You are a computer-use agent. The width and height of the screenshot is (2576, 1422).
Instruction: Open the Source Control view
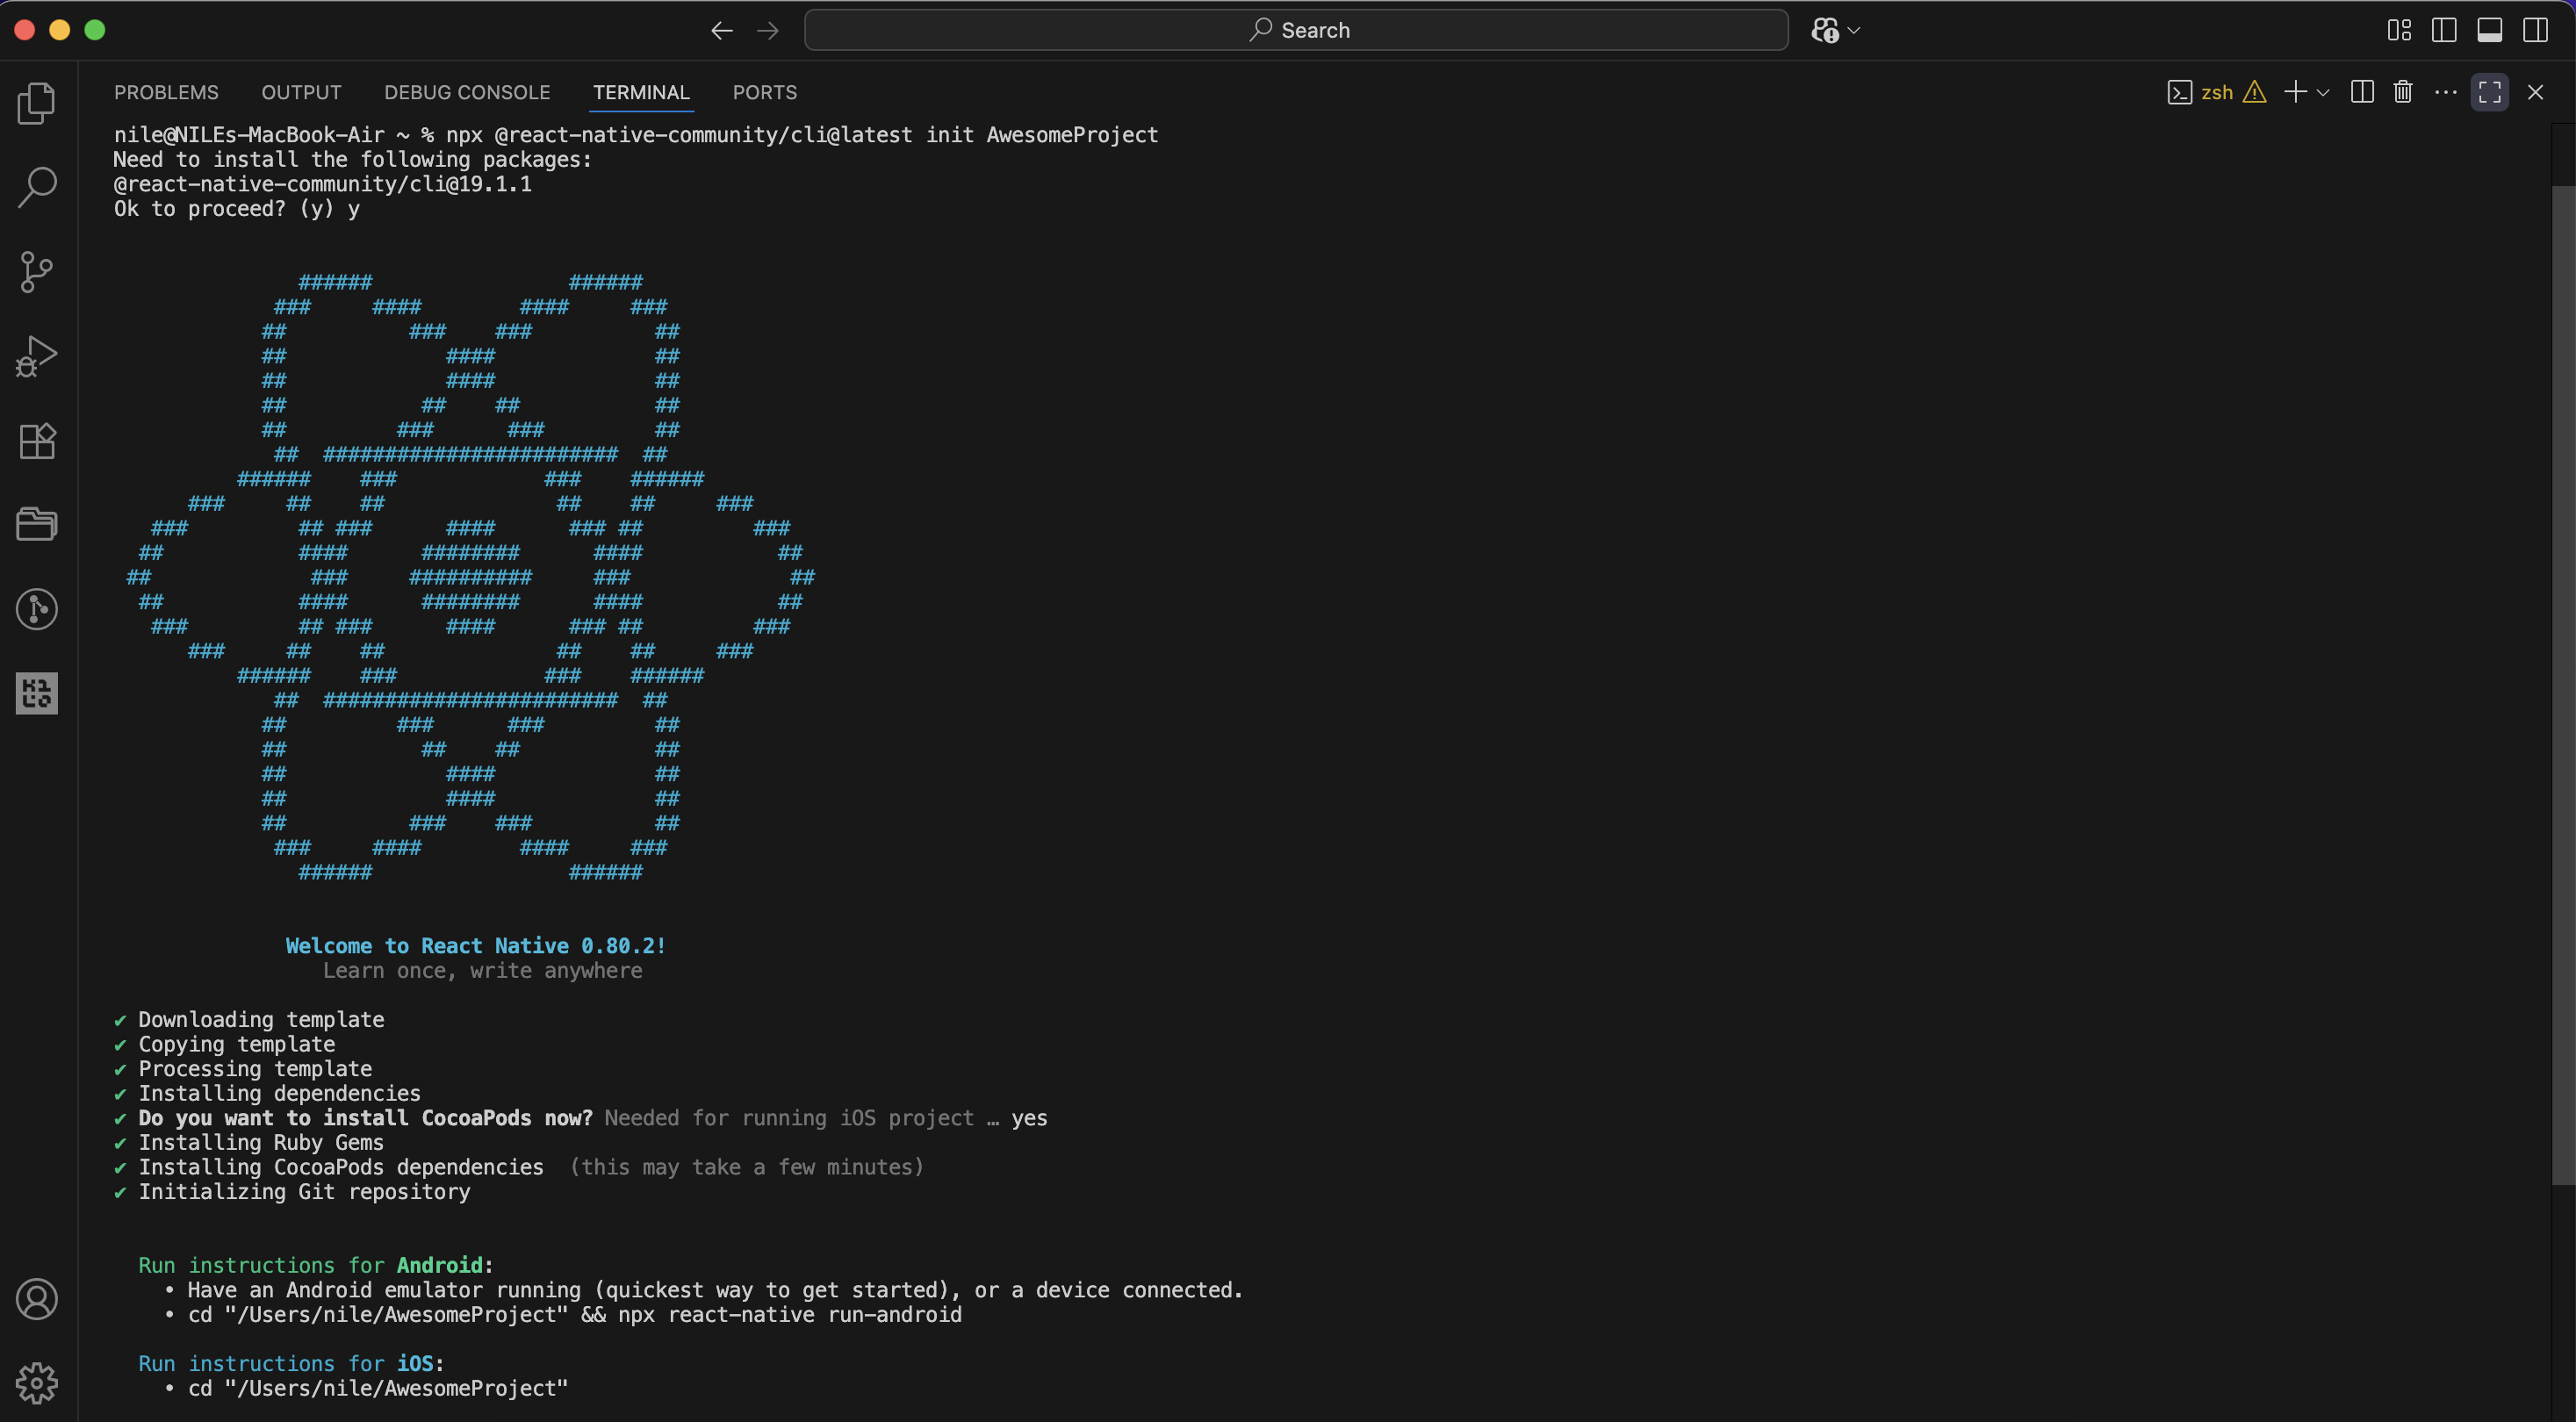37,271
